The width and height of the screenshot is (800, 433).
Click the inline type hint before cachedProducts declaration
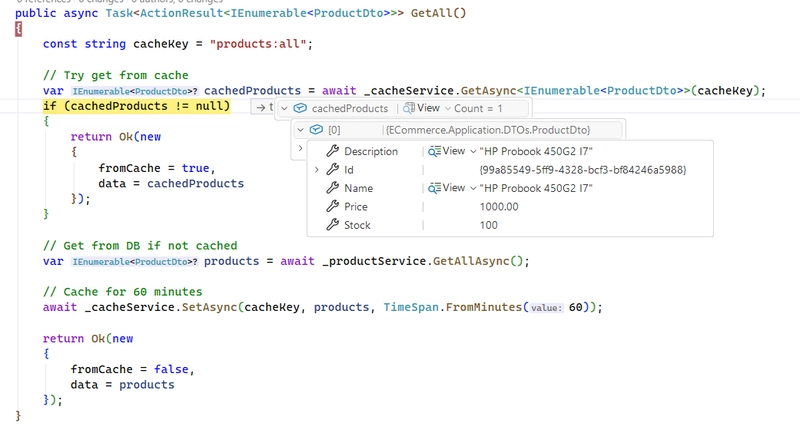135,91
